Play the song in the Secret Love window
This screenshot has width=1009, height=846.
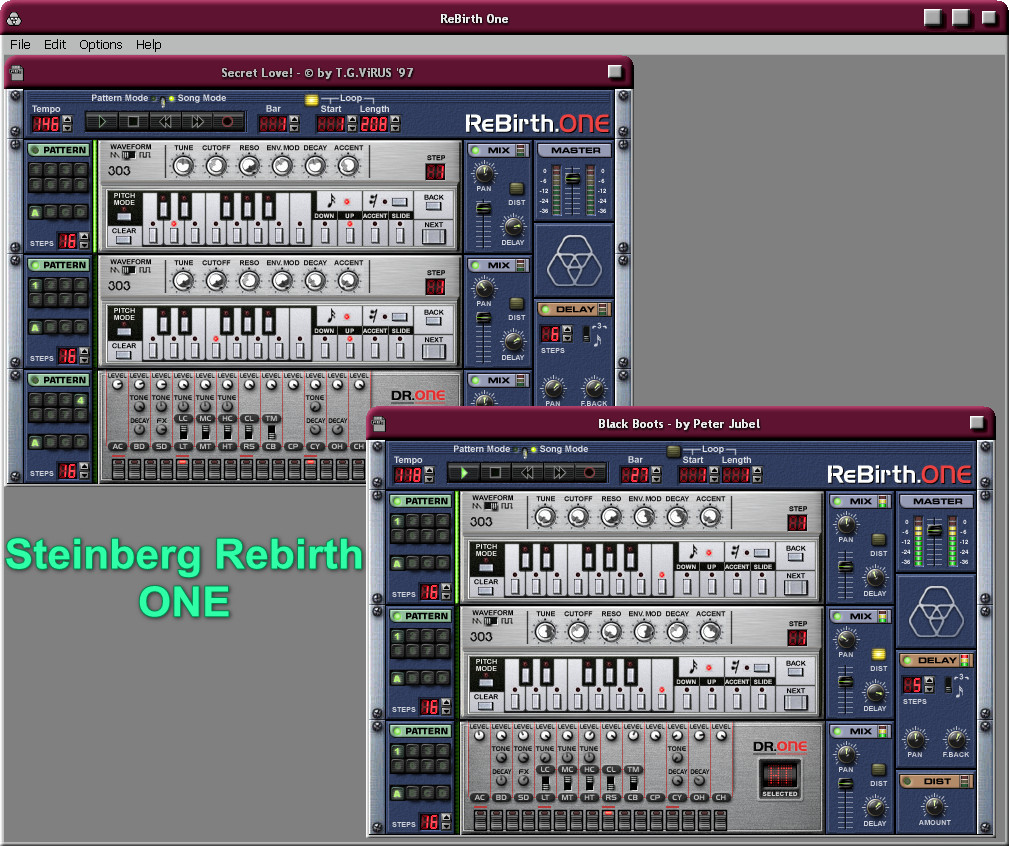coord(102,122)
